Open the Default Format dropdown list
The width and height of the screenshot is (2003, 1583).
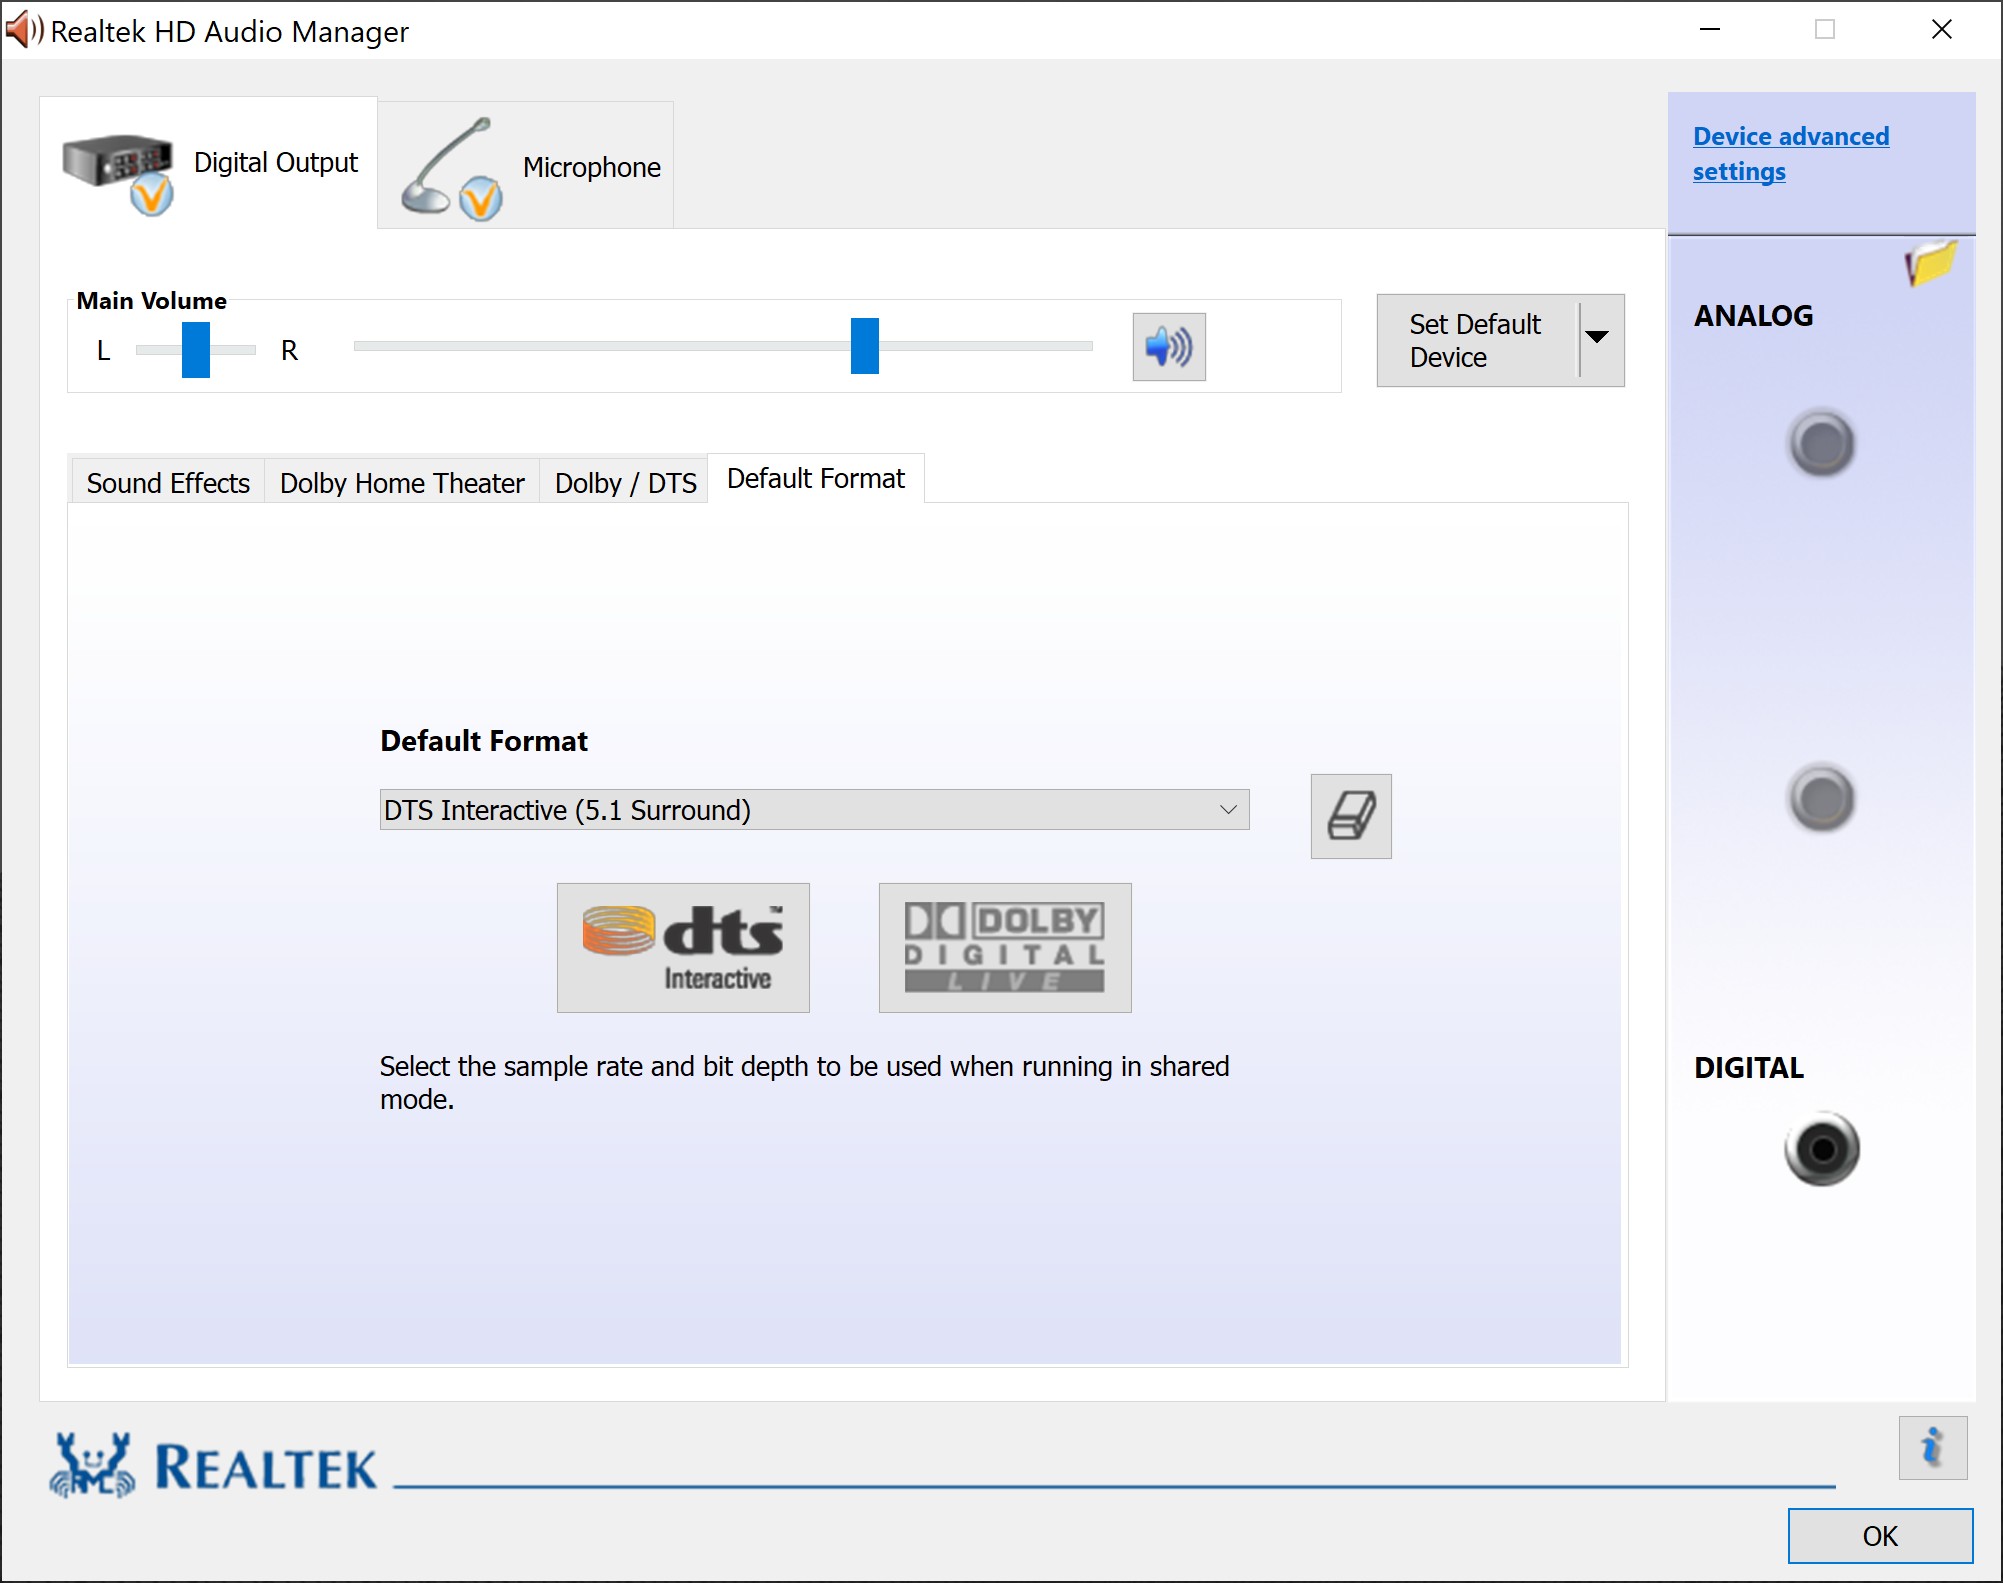pos(814,810)
